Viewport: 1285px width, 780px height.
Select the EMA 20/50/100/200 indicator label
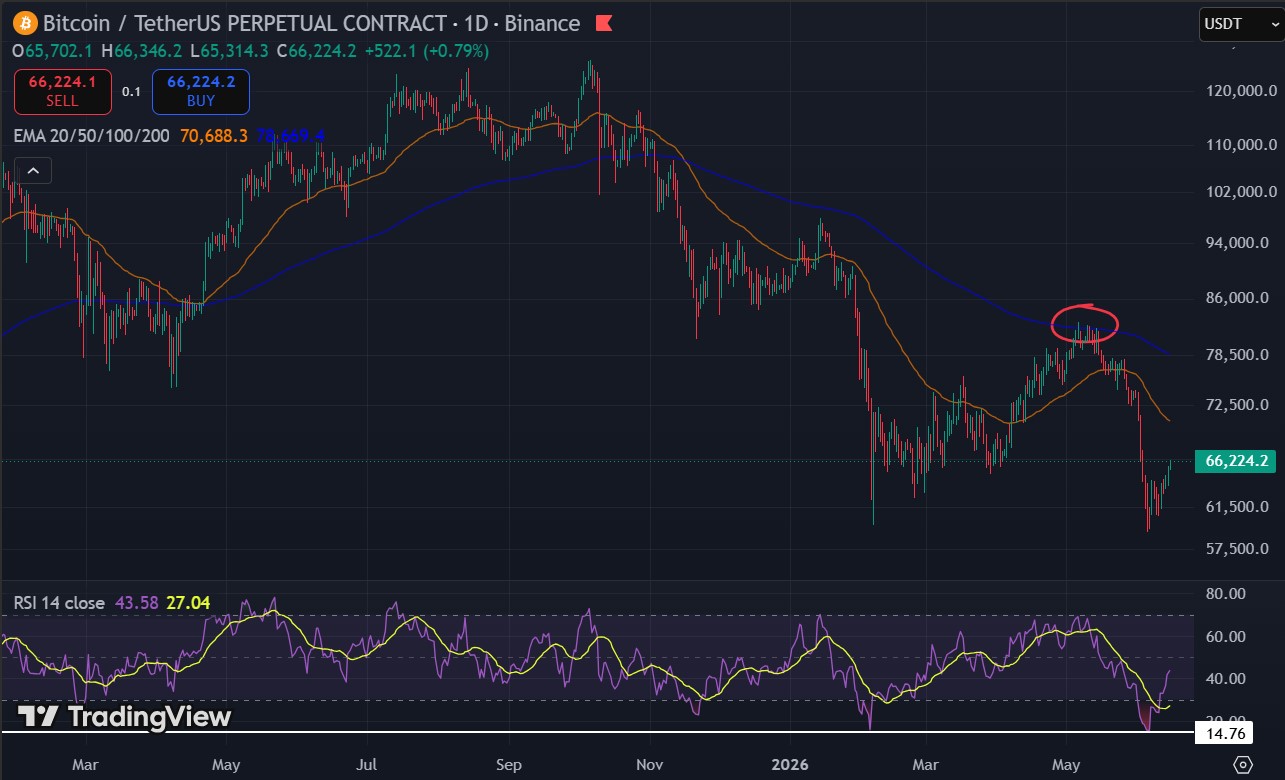(91, 135)
